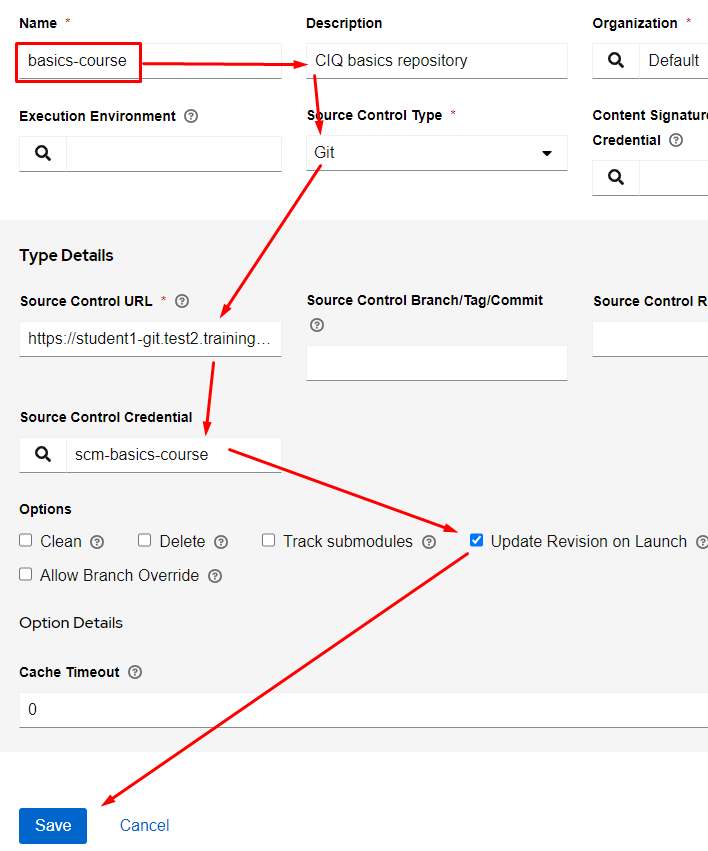708x851 pixels.
Task: Click the Save button
Action: [x=53, y=825]
